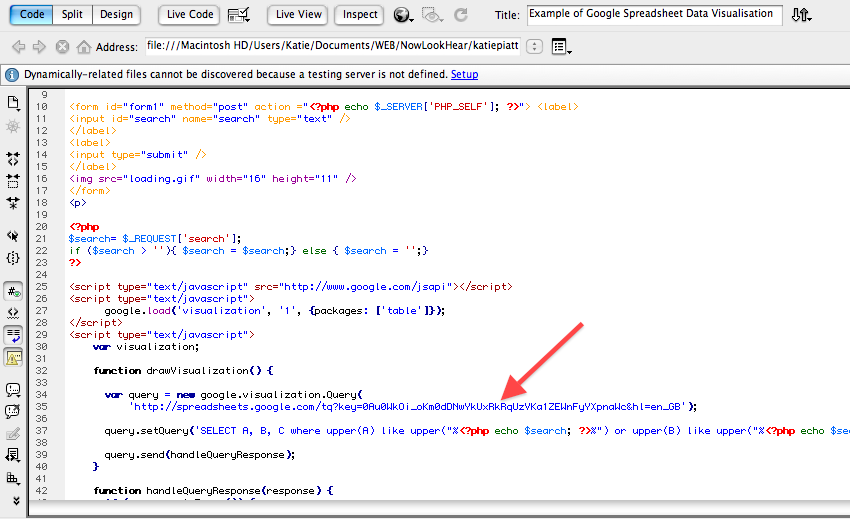Viewport: 850px width, 519px height.
Task: Click the Setup link for testing server
Action: (465, 74)
